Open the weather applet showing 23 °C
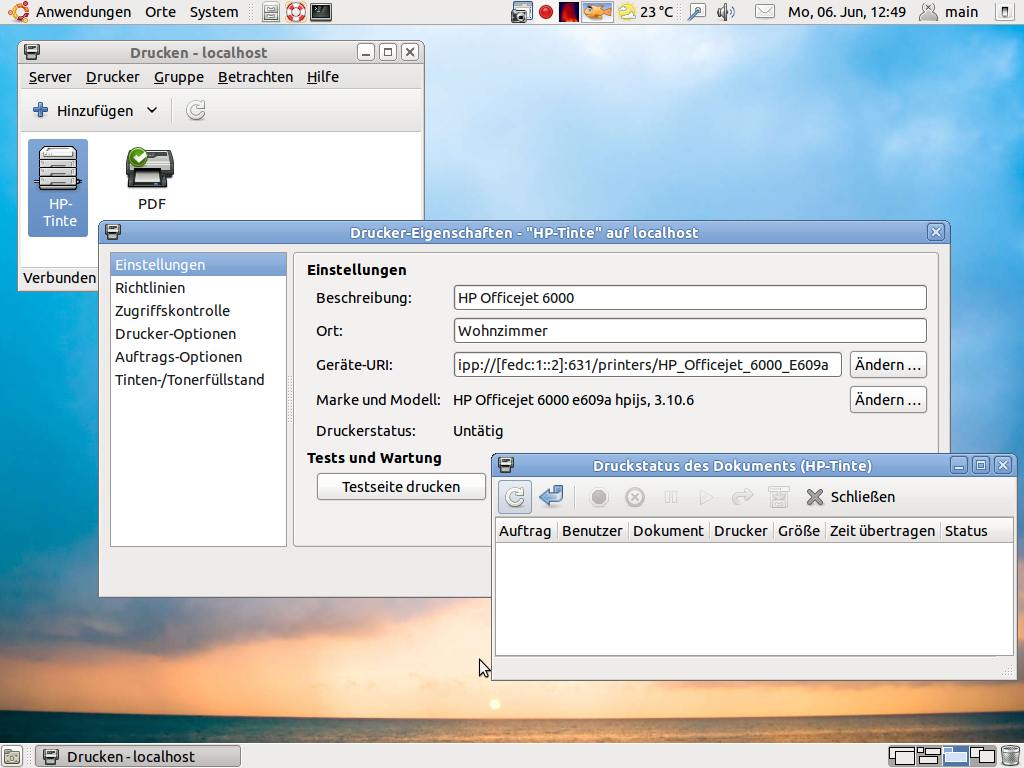Image resolution: width=1024 pixels, height=768 pixels. (645, 12)
